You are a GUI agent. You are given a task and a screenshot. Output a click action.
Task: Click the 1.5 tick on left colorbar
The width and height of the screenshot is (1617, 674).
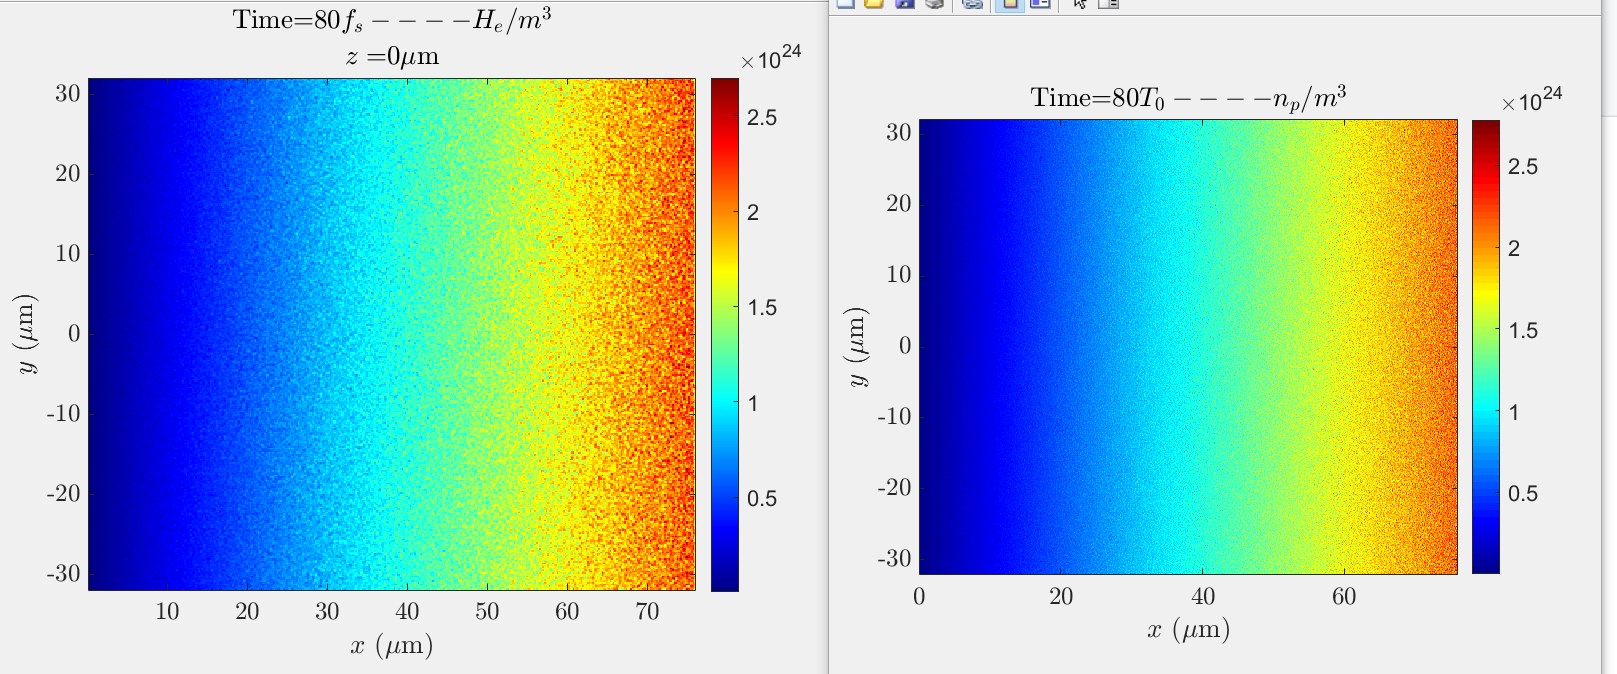pyautogui.click(x=762, y=308)
